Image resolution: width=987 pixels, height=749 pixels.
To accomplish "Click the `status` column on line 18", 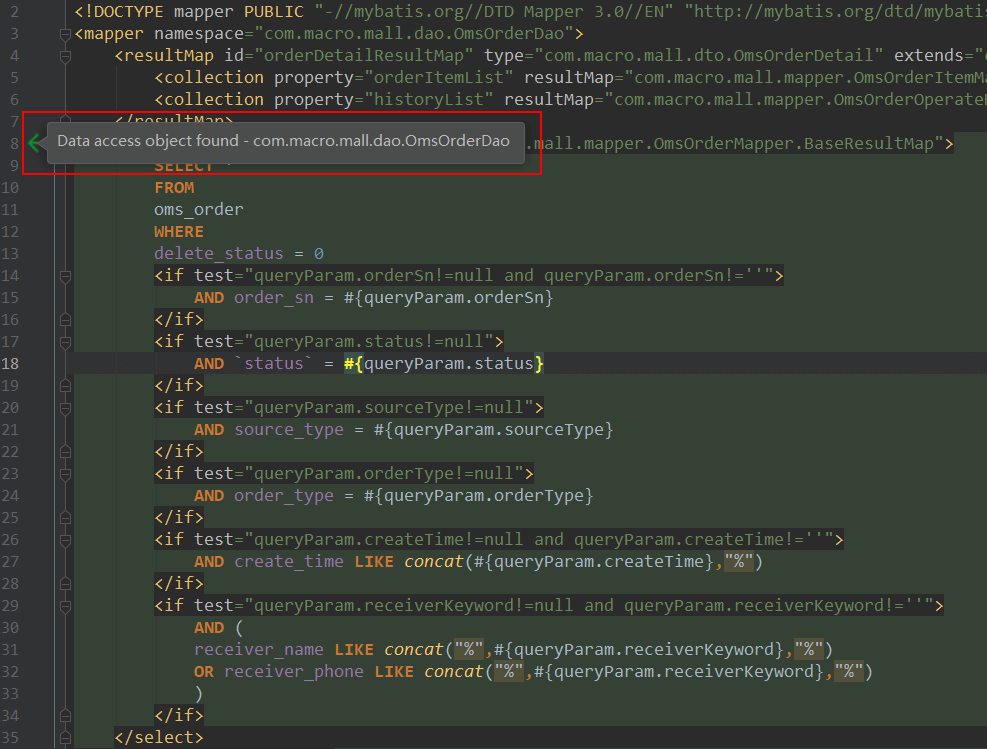I will click(x=274, y=364).
